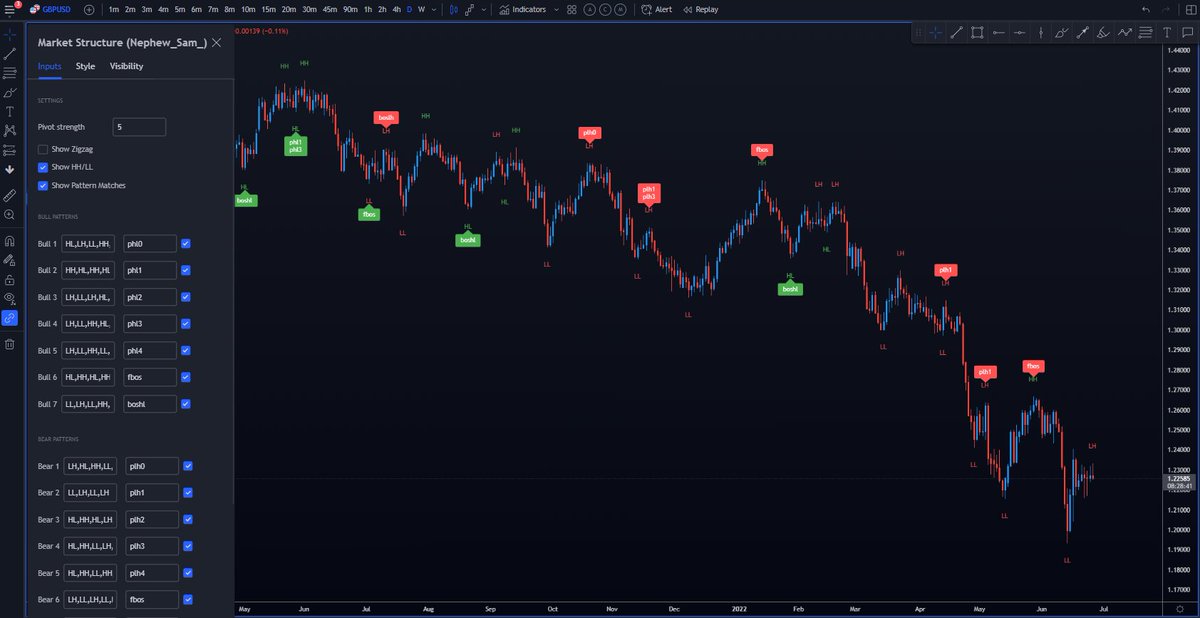Activate the zoom in tool
The width and height of the screenshot is (1200, 618).
point(10,215)
